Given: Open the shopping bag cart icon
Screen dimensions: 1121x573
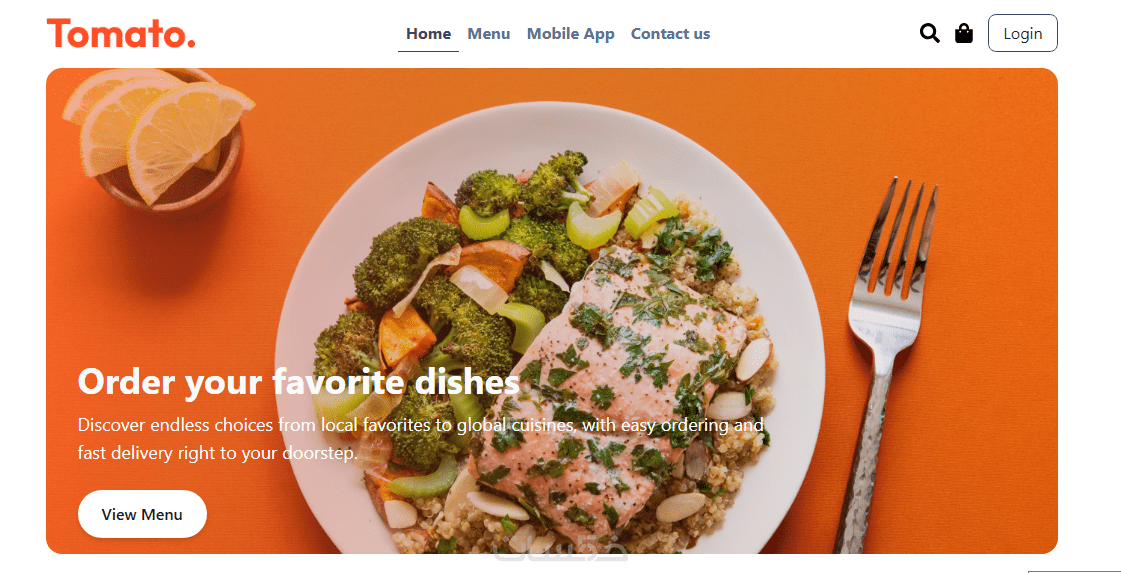Looking at the screenshot, I should (964, 34).
